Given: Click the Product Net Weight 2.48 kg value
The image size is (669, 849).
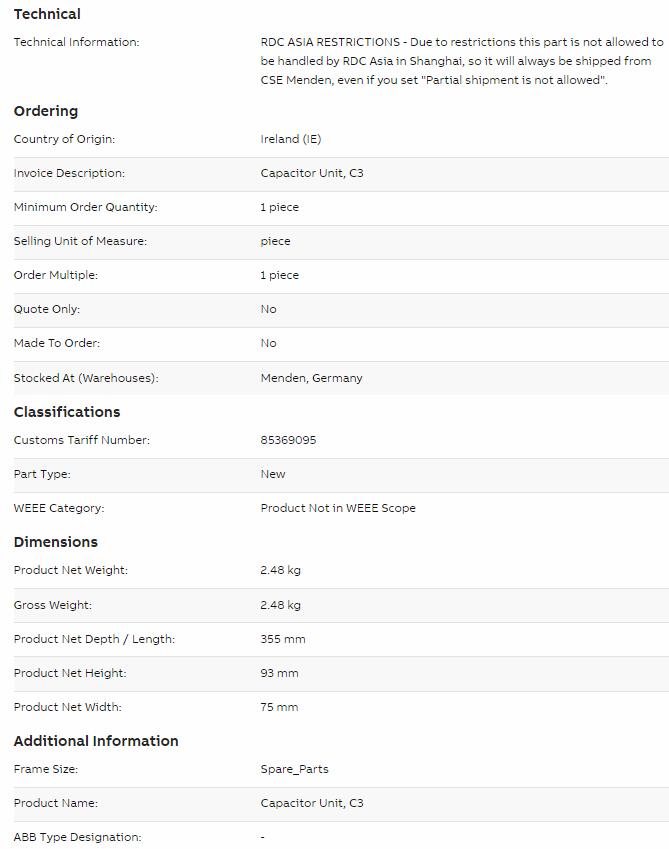Looking at the screenshot, I should point(280,570).
